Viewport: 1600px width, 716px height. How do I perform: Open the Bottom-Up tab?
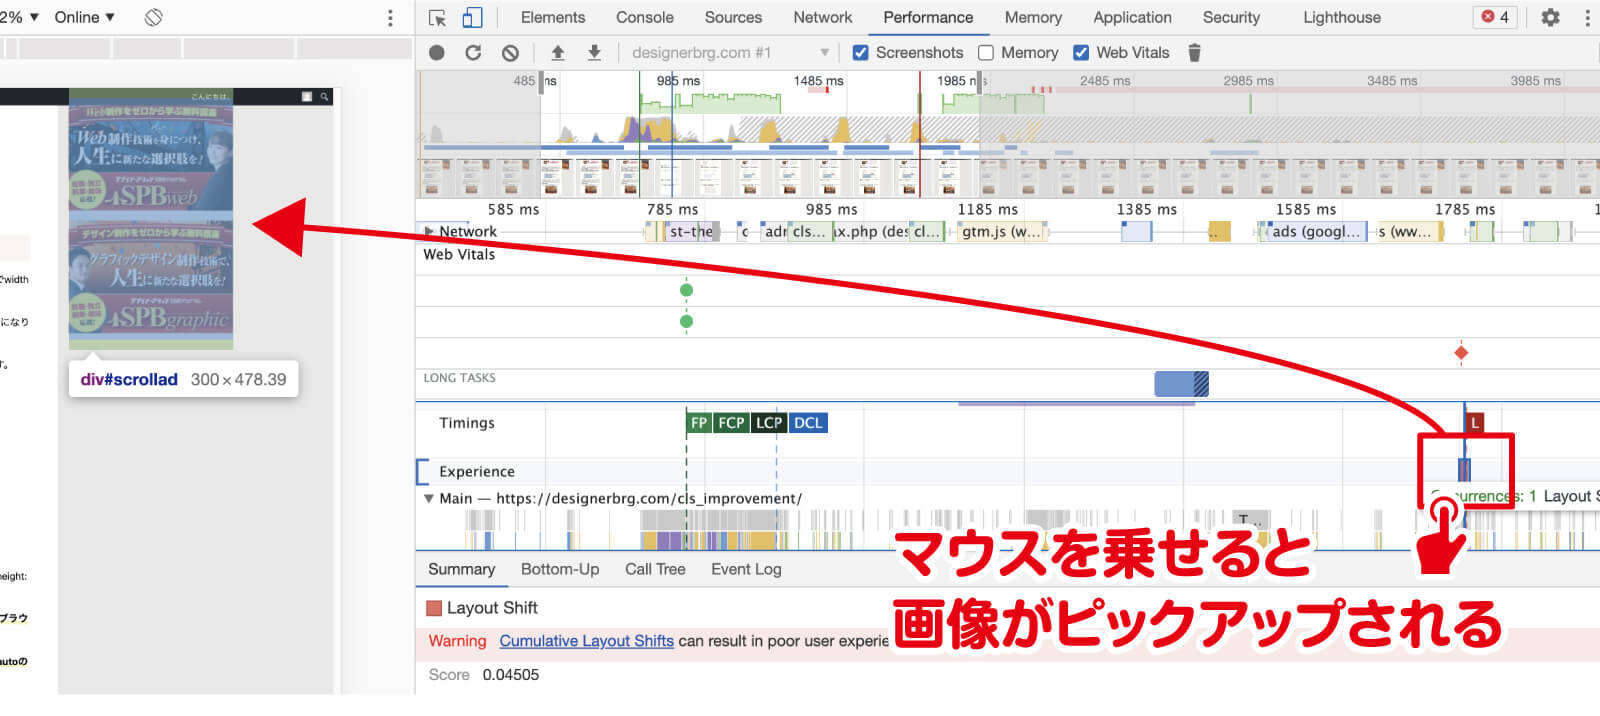coord(560,569)
